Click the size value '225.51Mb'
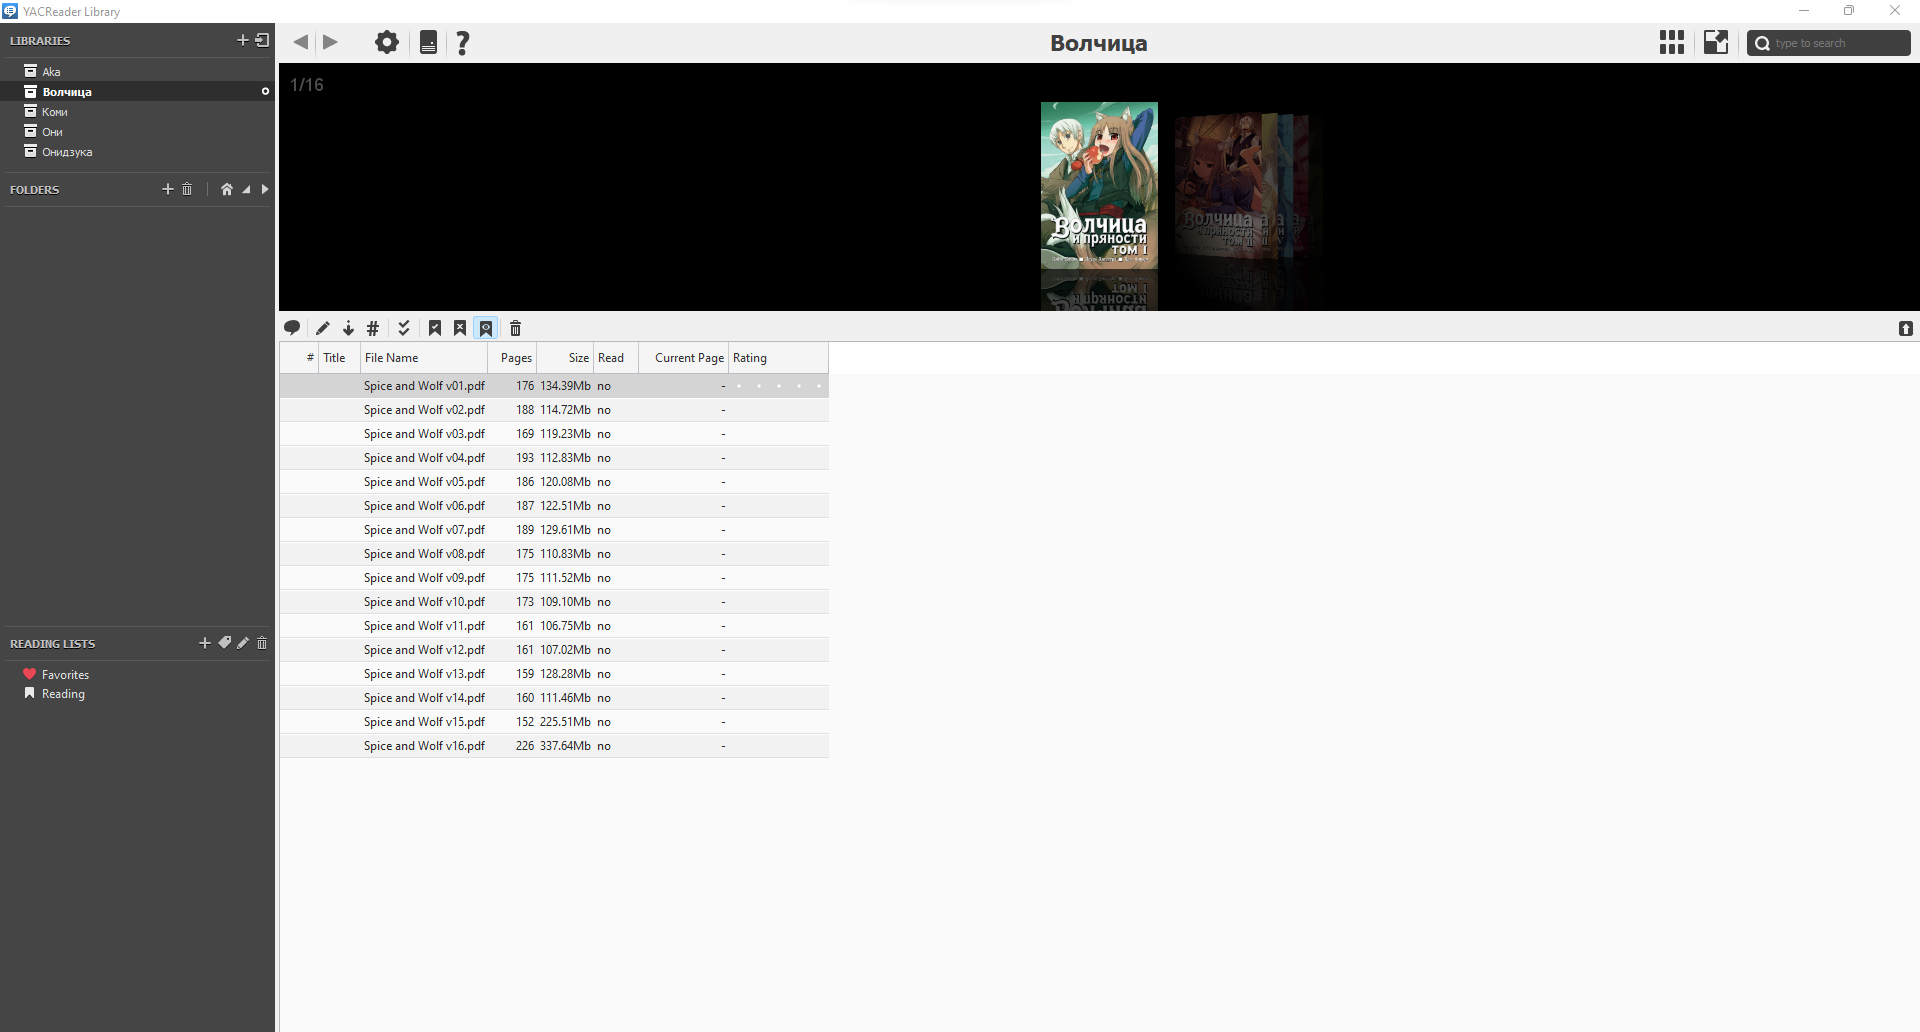Screen dimensions: 1920x1032 pyautogui.click(x=565, y=722)
